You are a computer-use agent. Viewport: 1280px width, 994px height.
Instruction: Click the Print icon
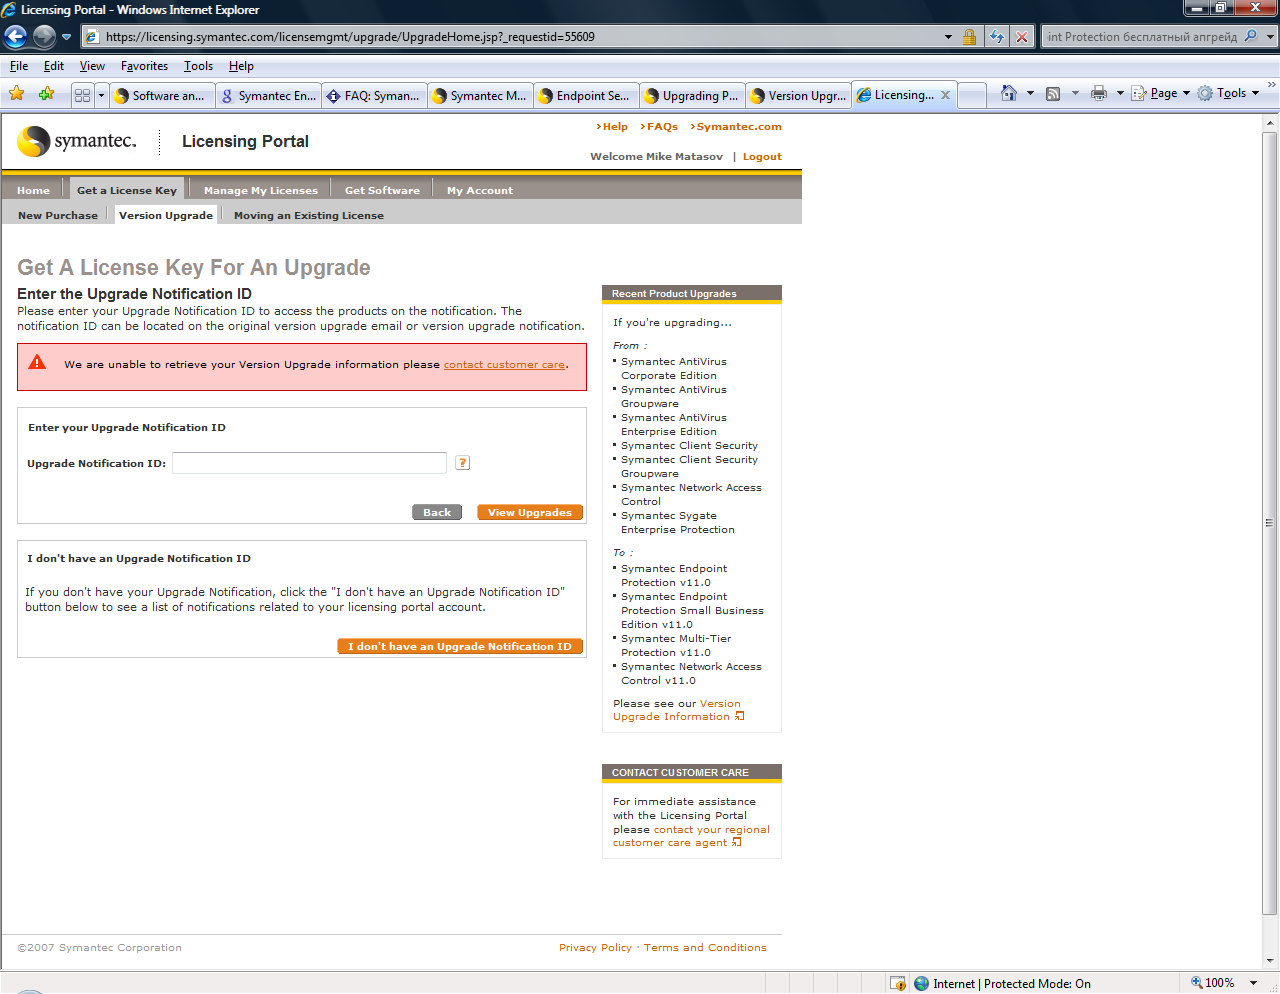coord(1099,93)
